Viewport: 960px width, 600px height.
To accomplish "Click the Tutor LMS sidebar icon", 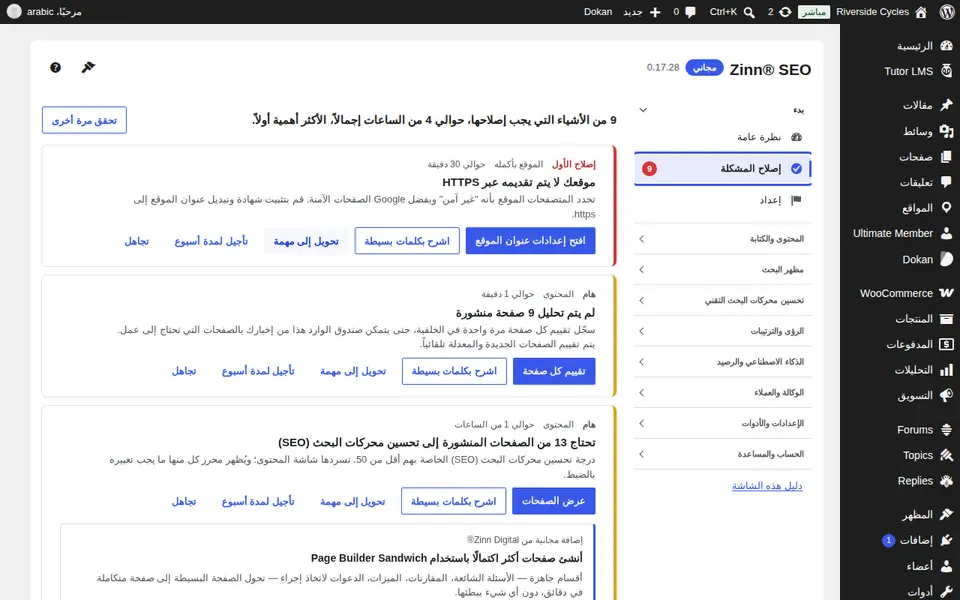I will pos(946,71).
